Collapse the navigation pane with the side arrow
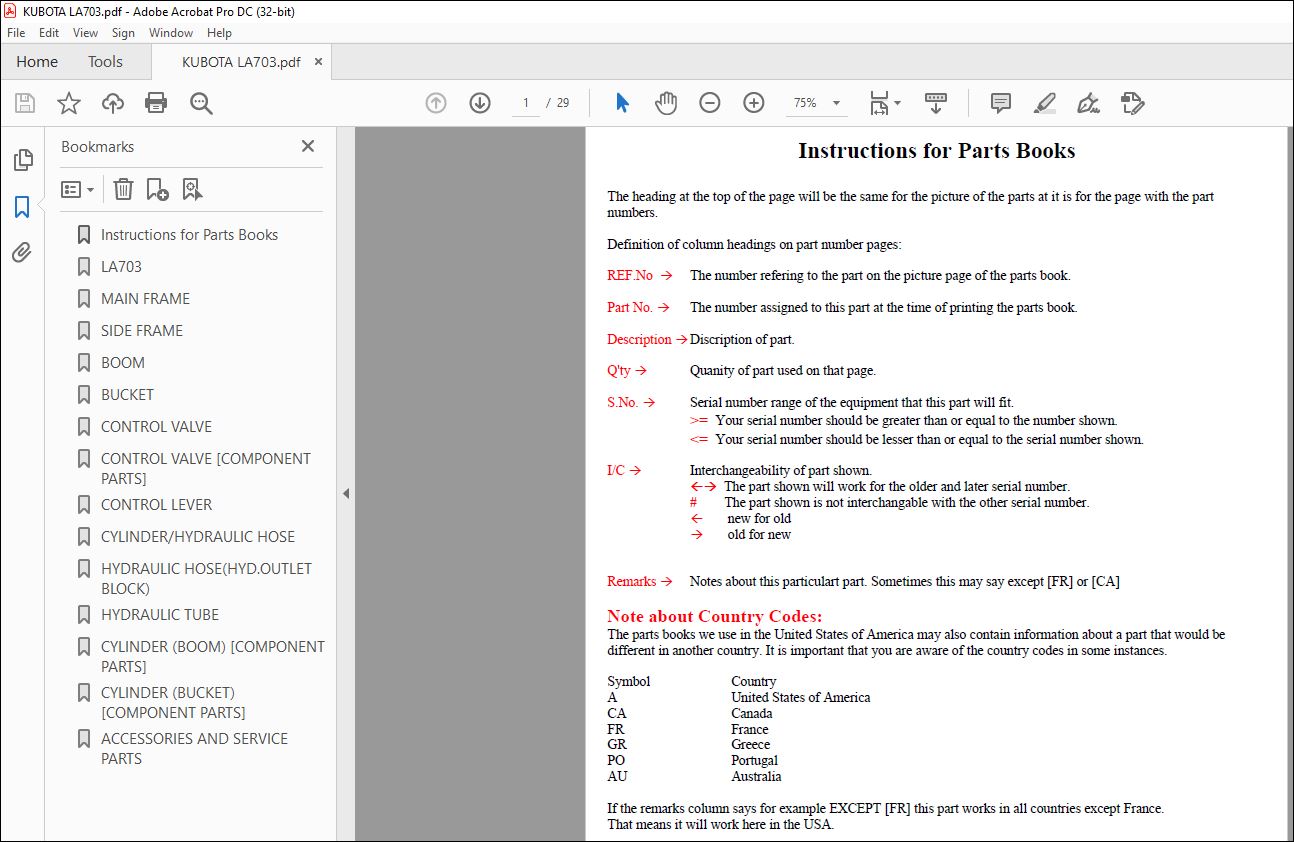This screenshot has height=842, width=1294. 346,493
